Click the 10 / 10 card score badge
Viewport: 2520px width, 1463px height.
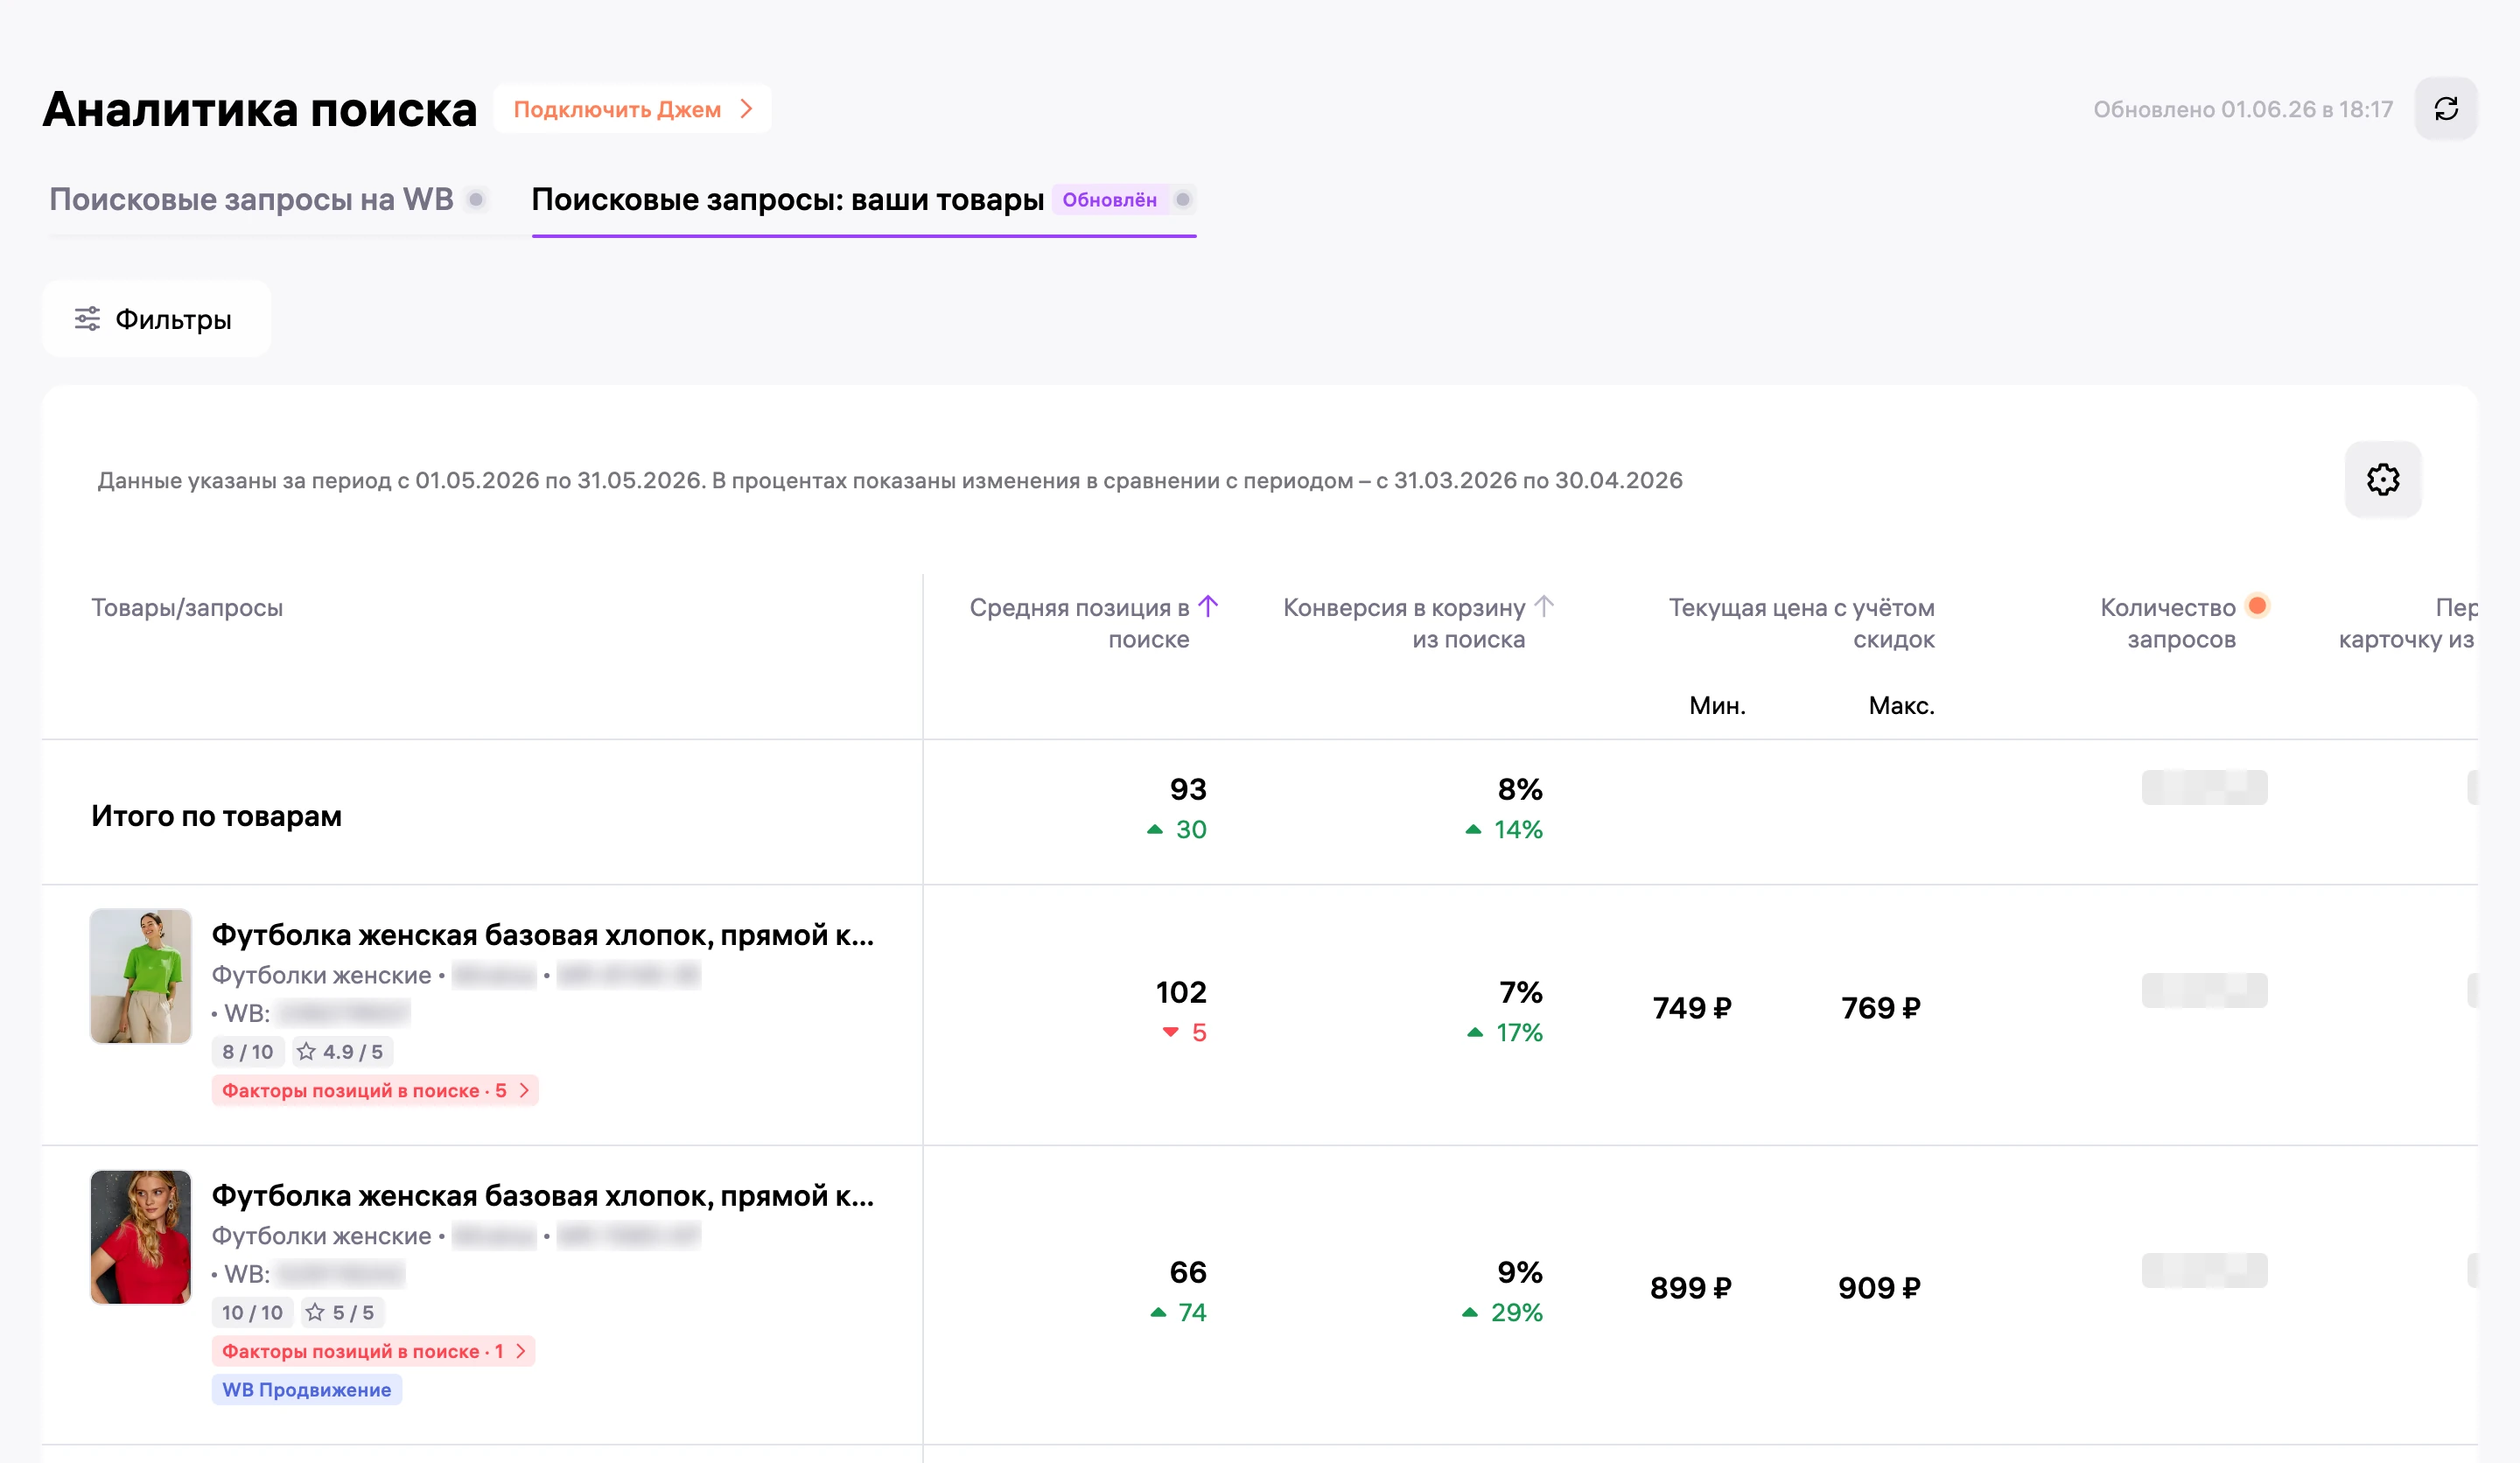coord(253,1313)
